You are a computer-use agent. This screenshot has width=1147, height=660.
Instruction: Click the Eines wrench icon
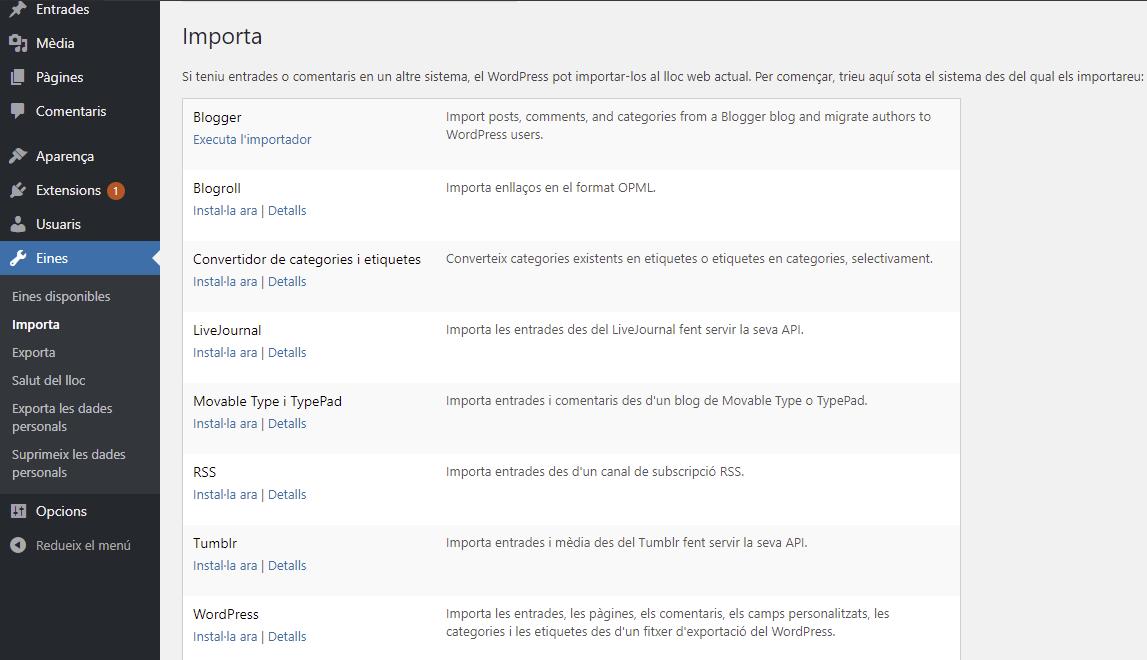[18, 258]
